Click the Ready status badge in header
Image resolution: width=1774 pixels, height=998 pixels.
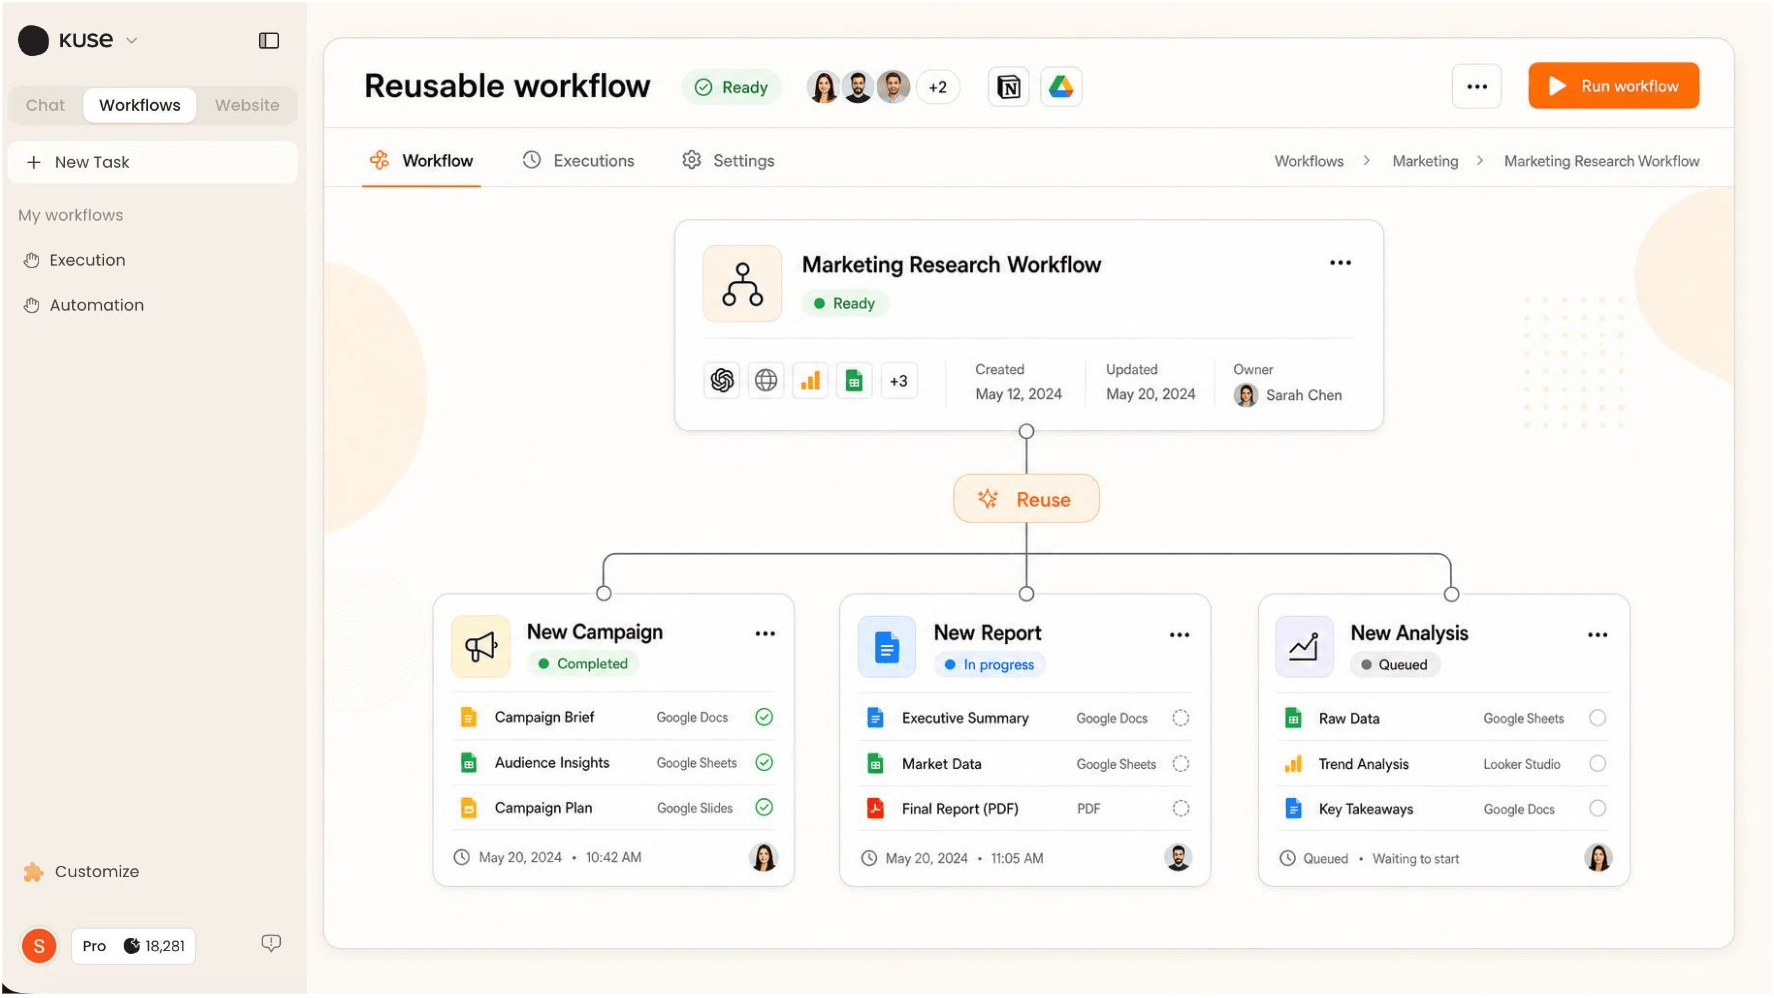(731, 87)
